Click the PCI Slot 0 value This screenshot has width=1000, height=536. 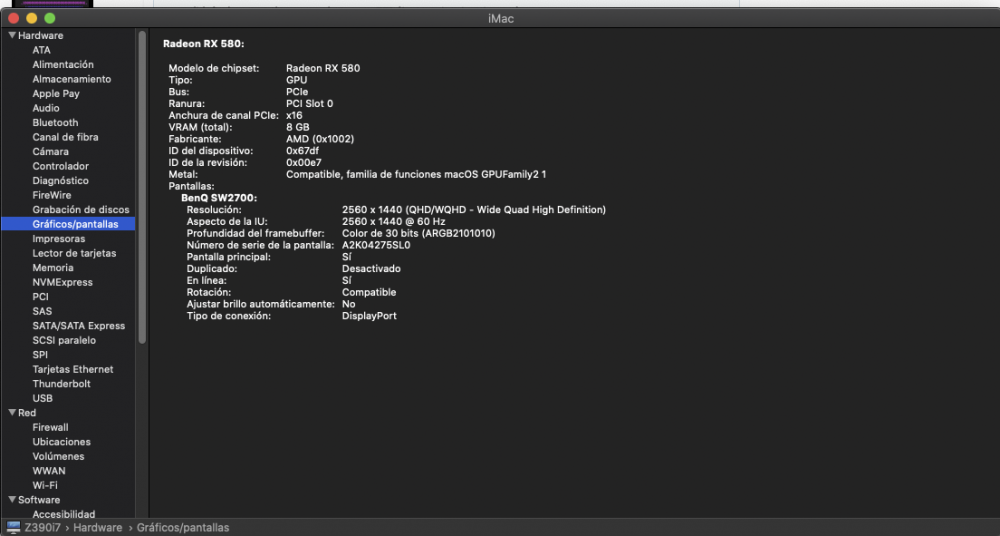coord(309,103)
